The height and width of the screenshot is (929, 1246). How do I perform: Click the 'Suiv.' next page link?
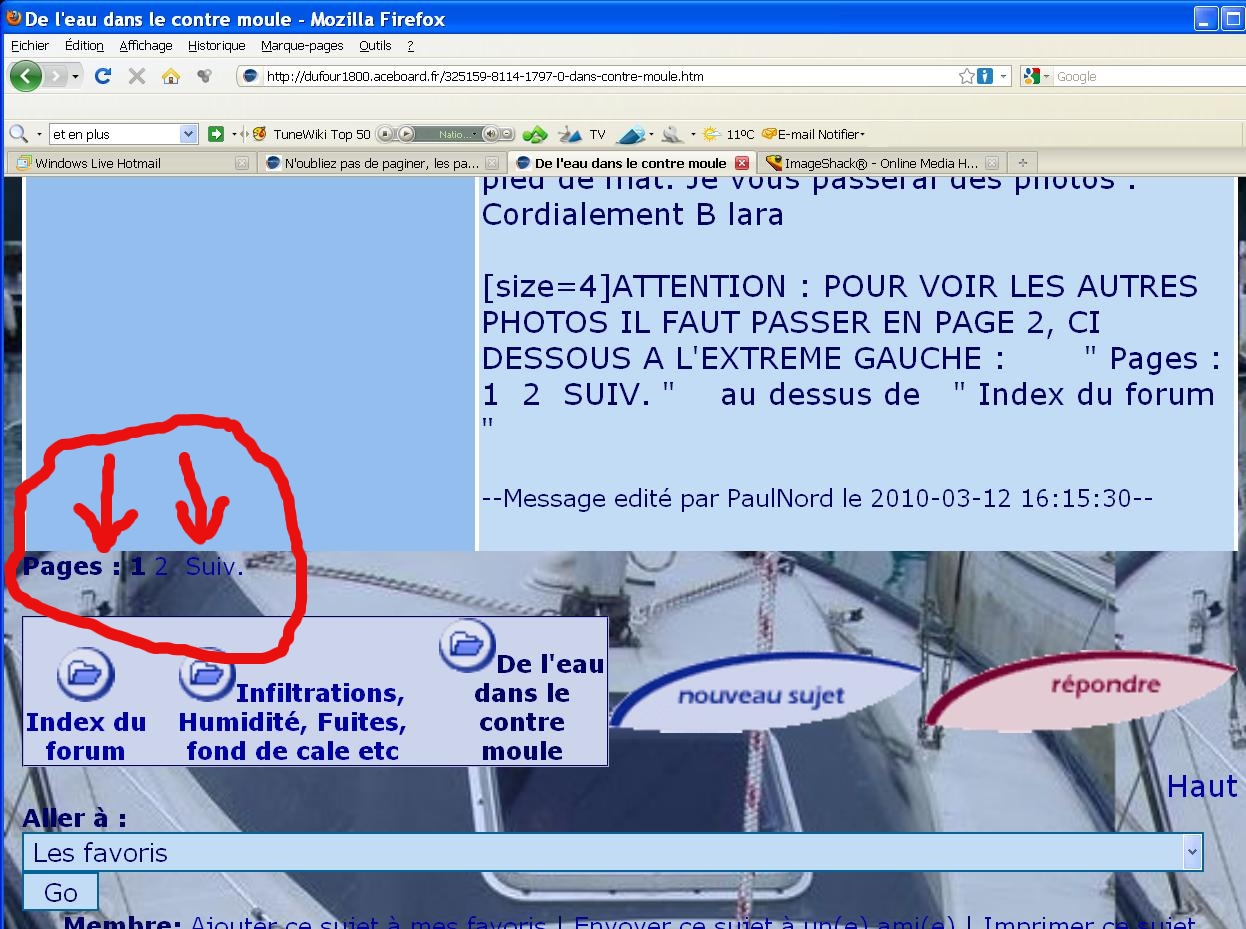click(x=214, y=567)
